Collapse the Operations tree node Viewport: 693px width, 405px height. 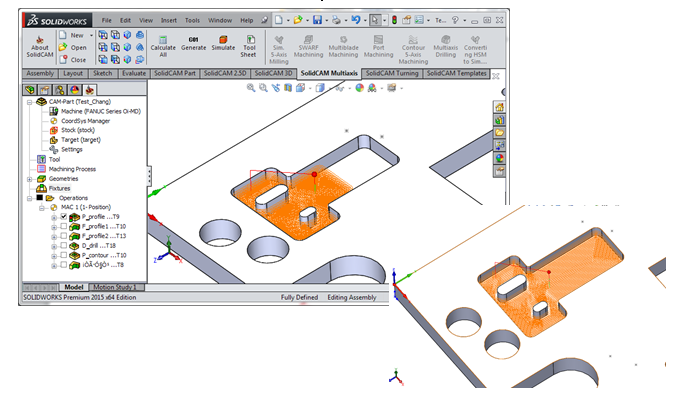pyautogui.click(x=30, y=199)
